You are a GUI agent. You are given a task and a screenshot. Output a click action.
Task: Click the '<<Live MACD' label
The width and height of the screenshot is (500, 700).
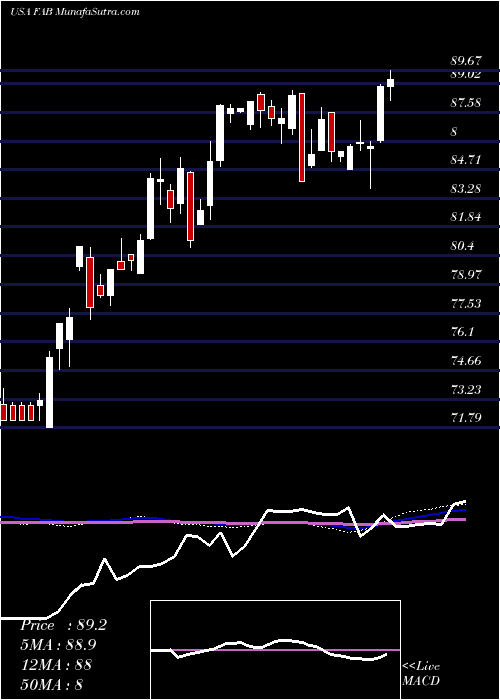pyautogui.click(x=421, y=674)
